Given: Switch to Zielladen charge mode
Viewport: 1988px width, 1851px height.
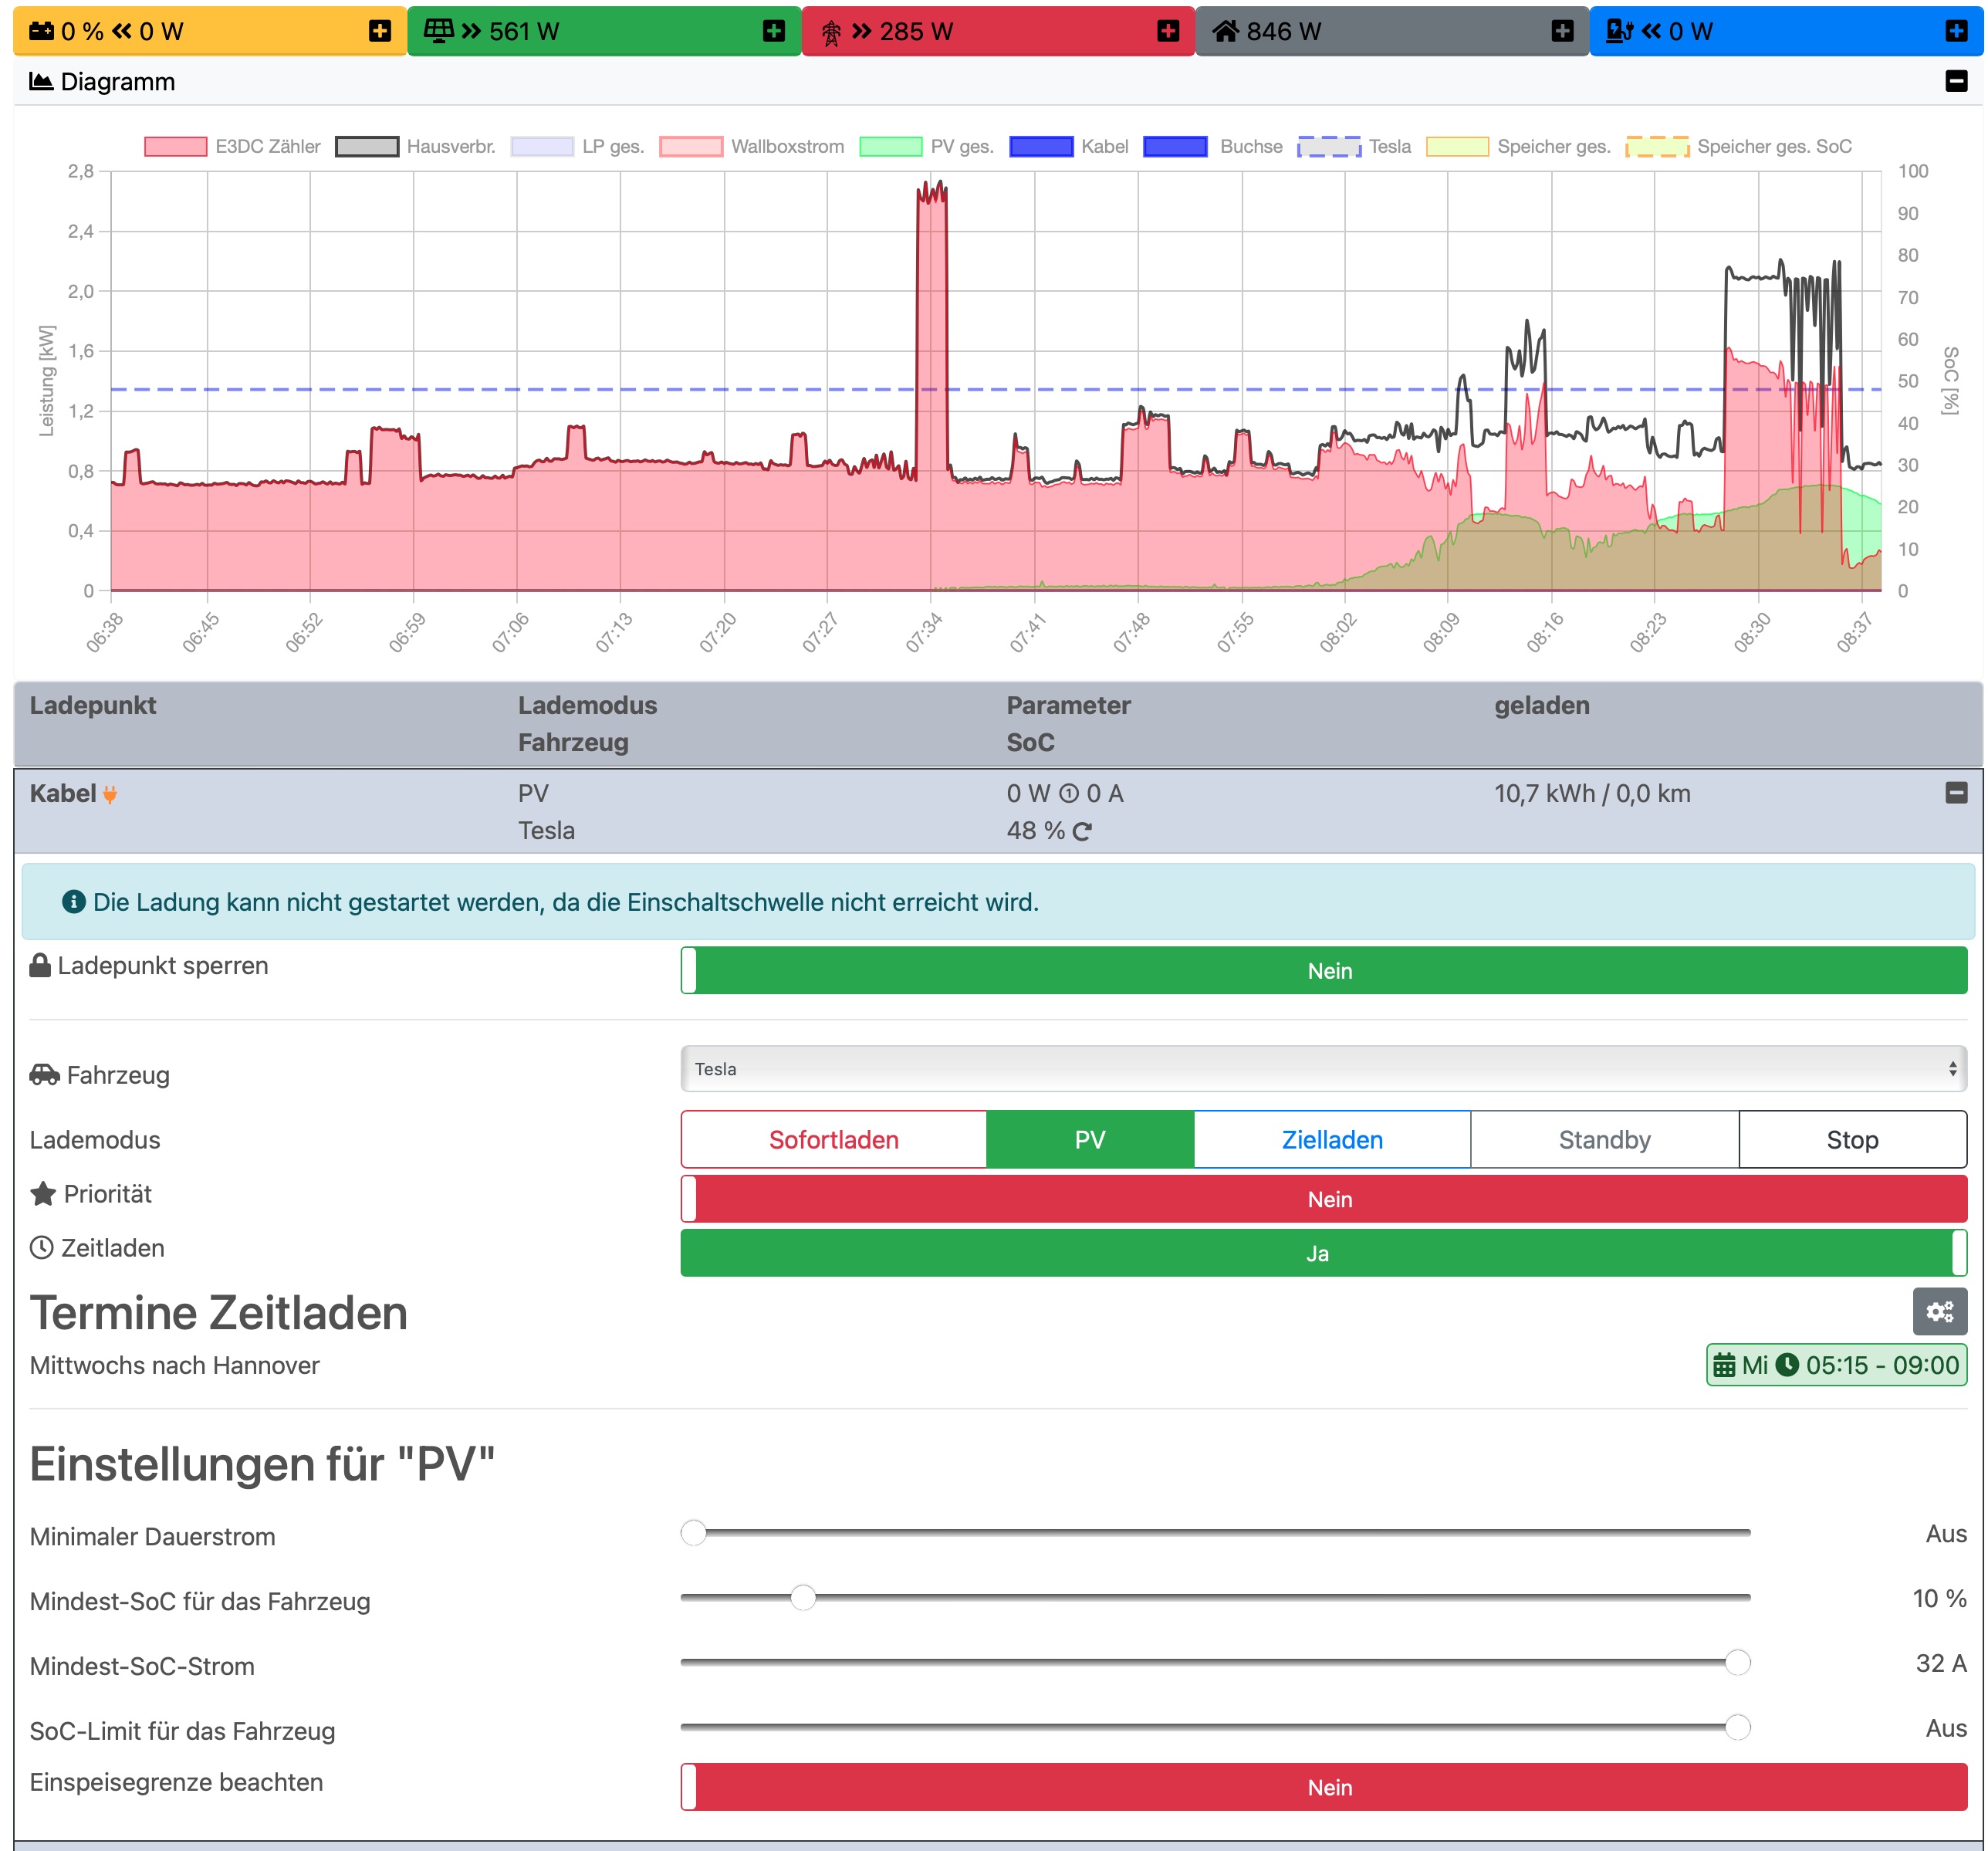Looking at the screenshot, I should [x=1331, y=1140].
